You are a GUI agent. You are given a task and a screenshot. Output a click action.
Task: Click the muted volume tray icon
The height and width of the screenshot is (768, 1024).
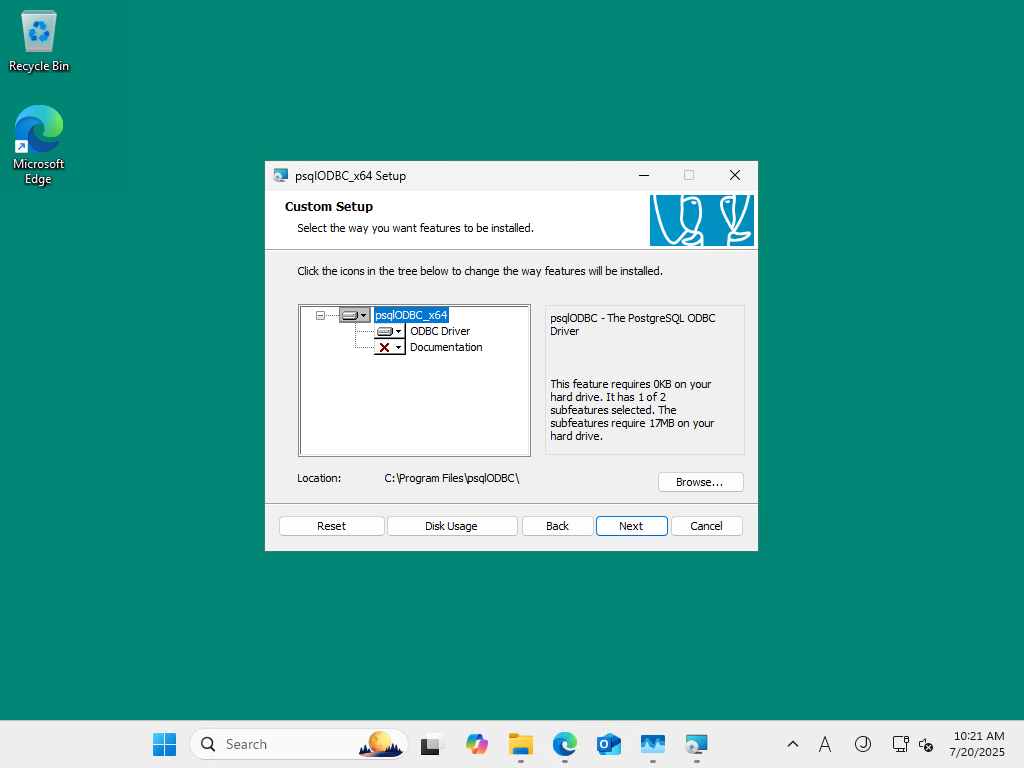point(925,744)
